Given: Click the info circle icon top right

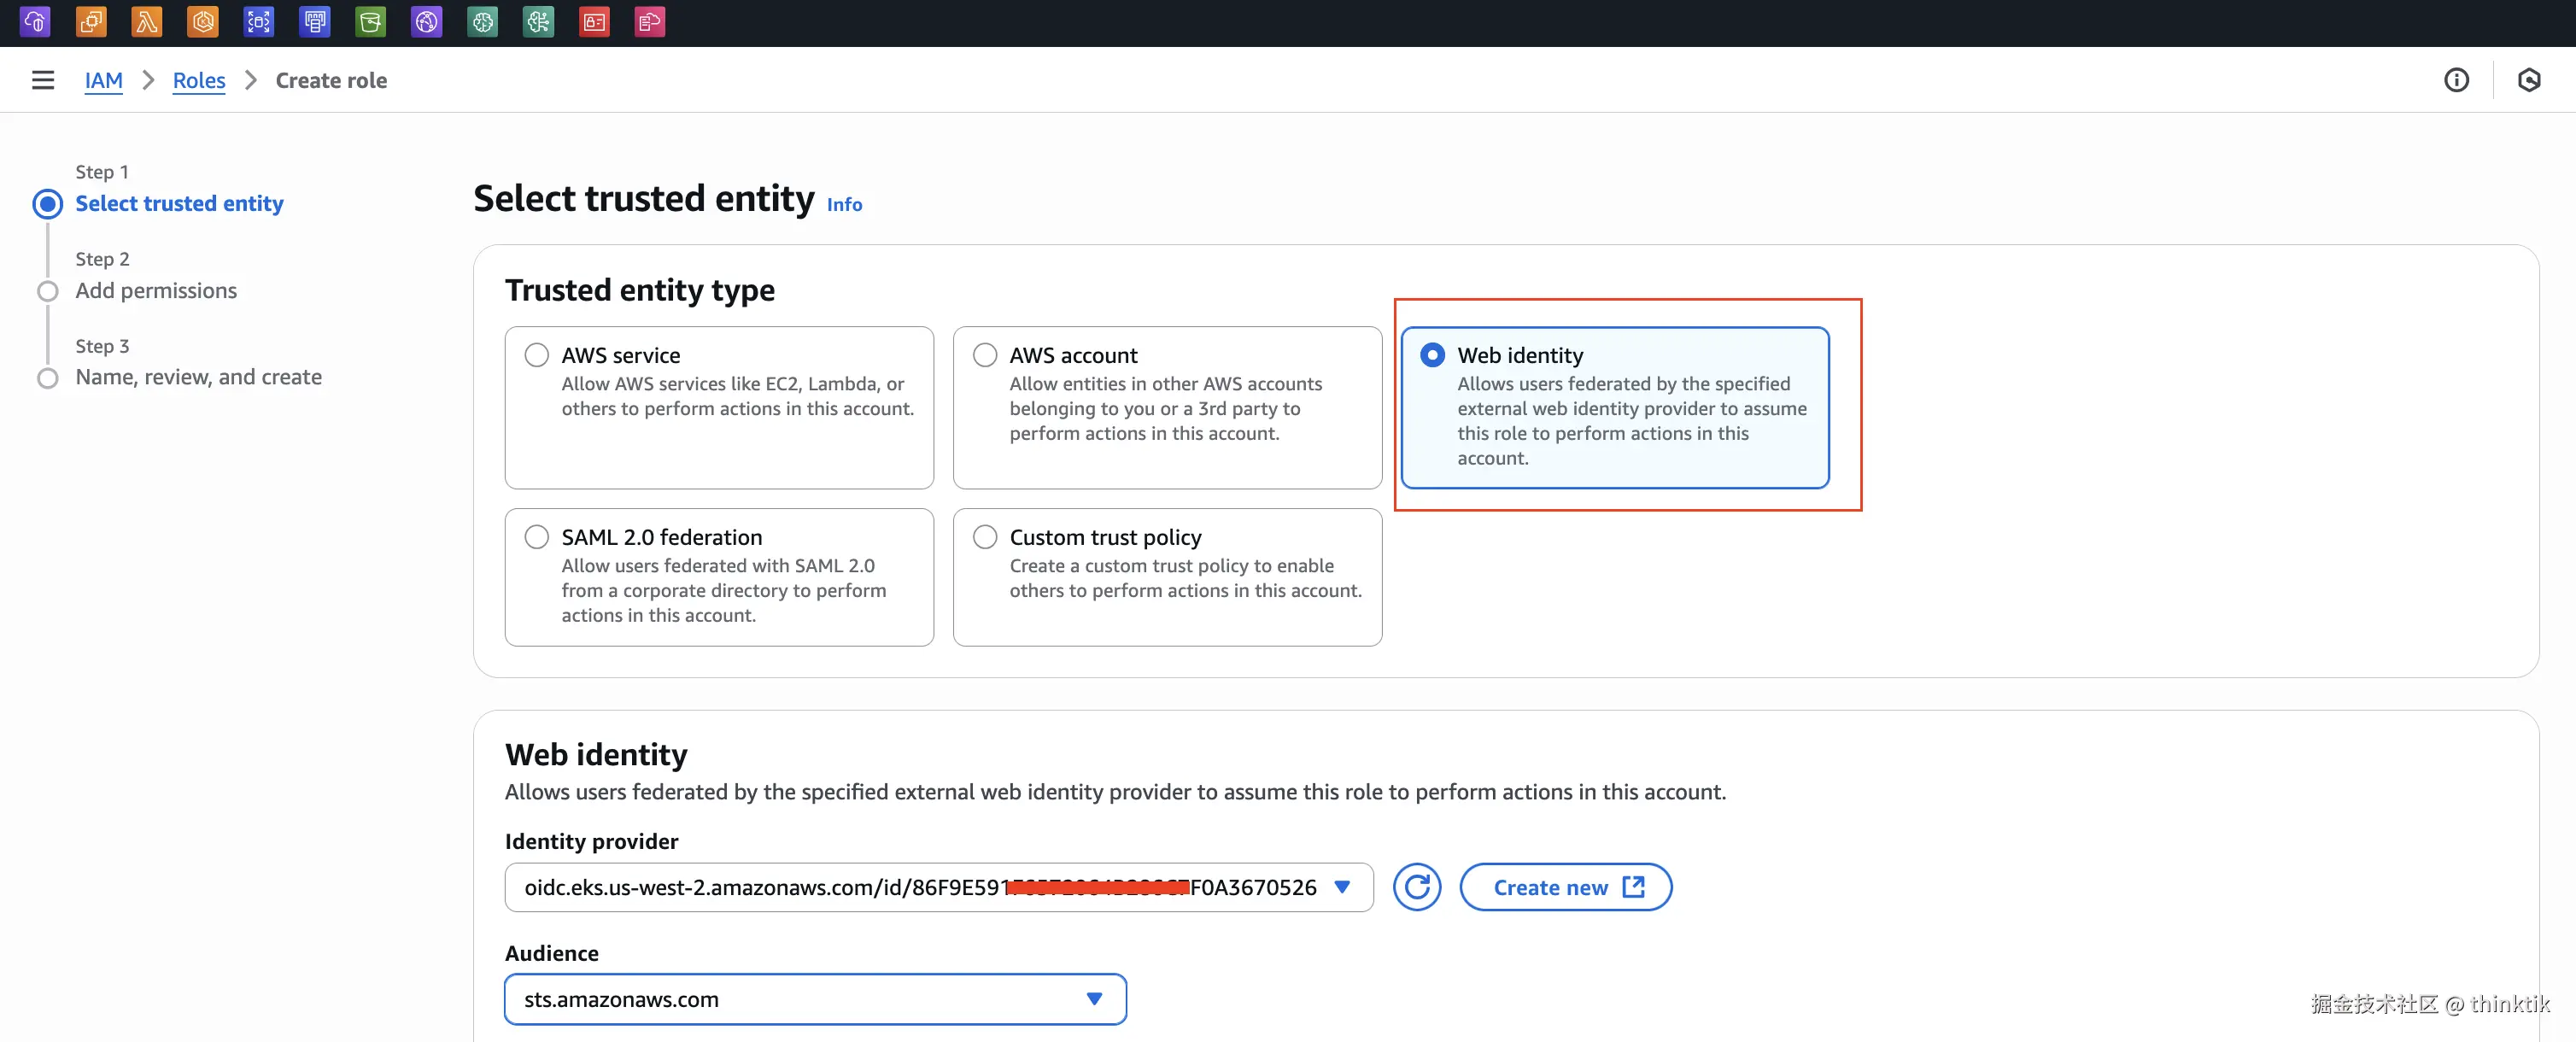Looking at the screenshot, I should 2456,80.
